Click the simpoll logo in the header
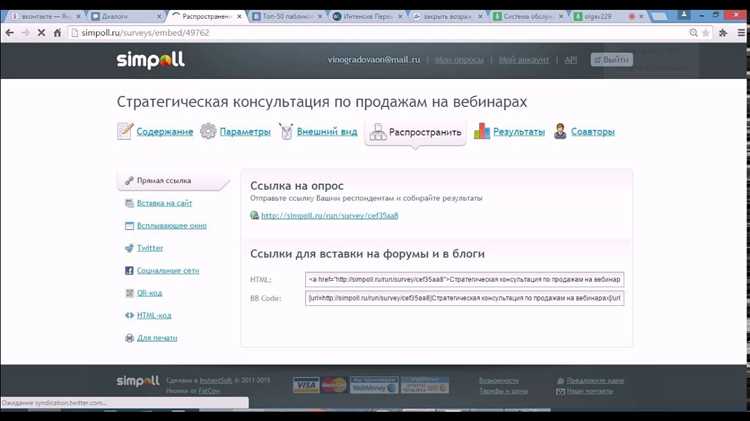750x421 pixels. click(150, 60)
